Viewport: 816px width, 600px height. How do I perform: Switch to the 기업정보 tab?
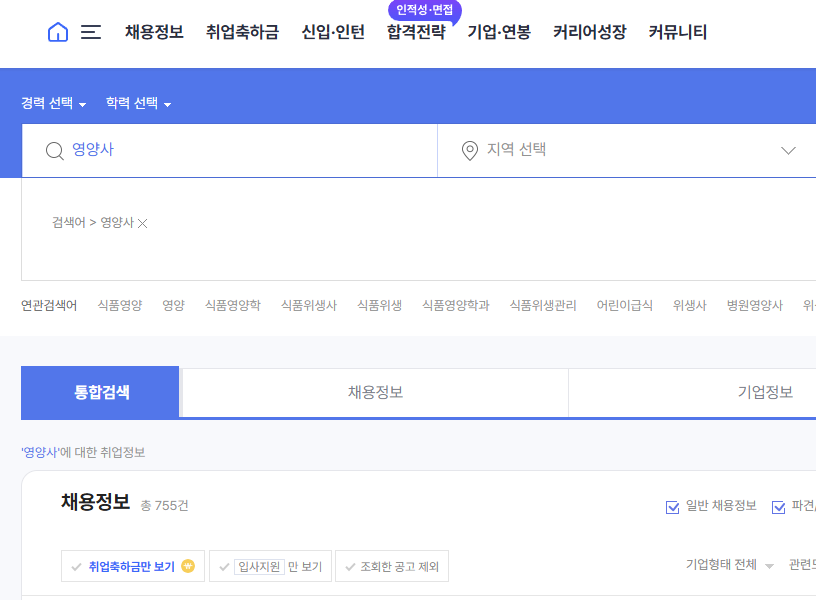(x=765, y=392)
